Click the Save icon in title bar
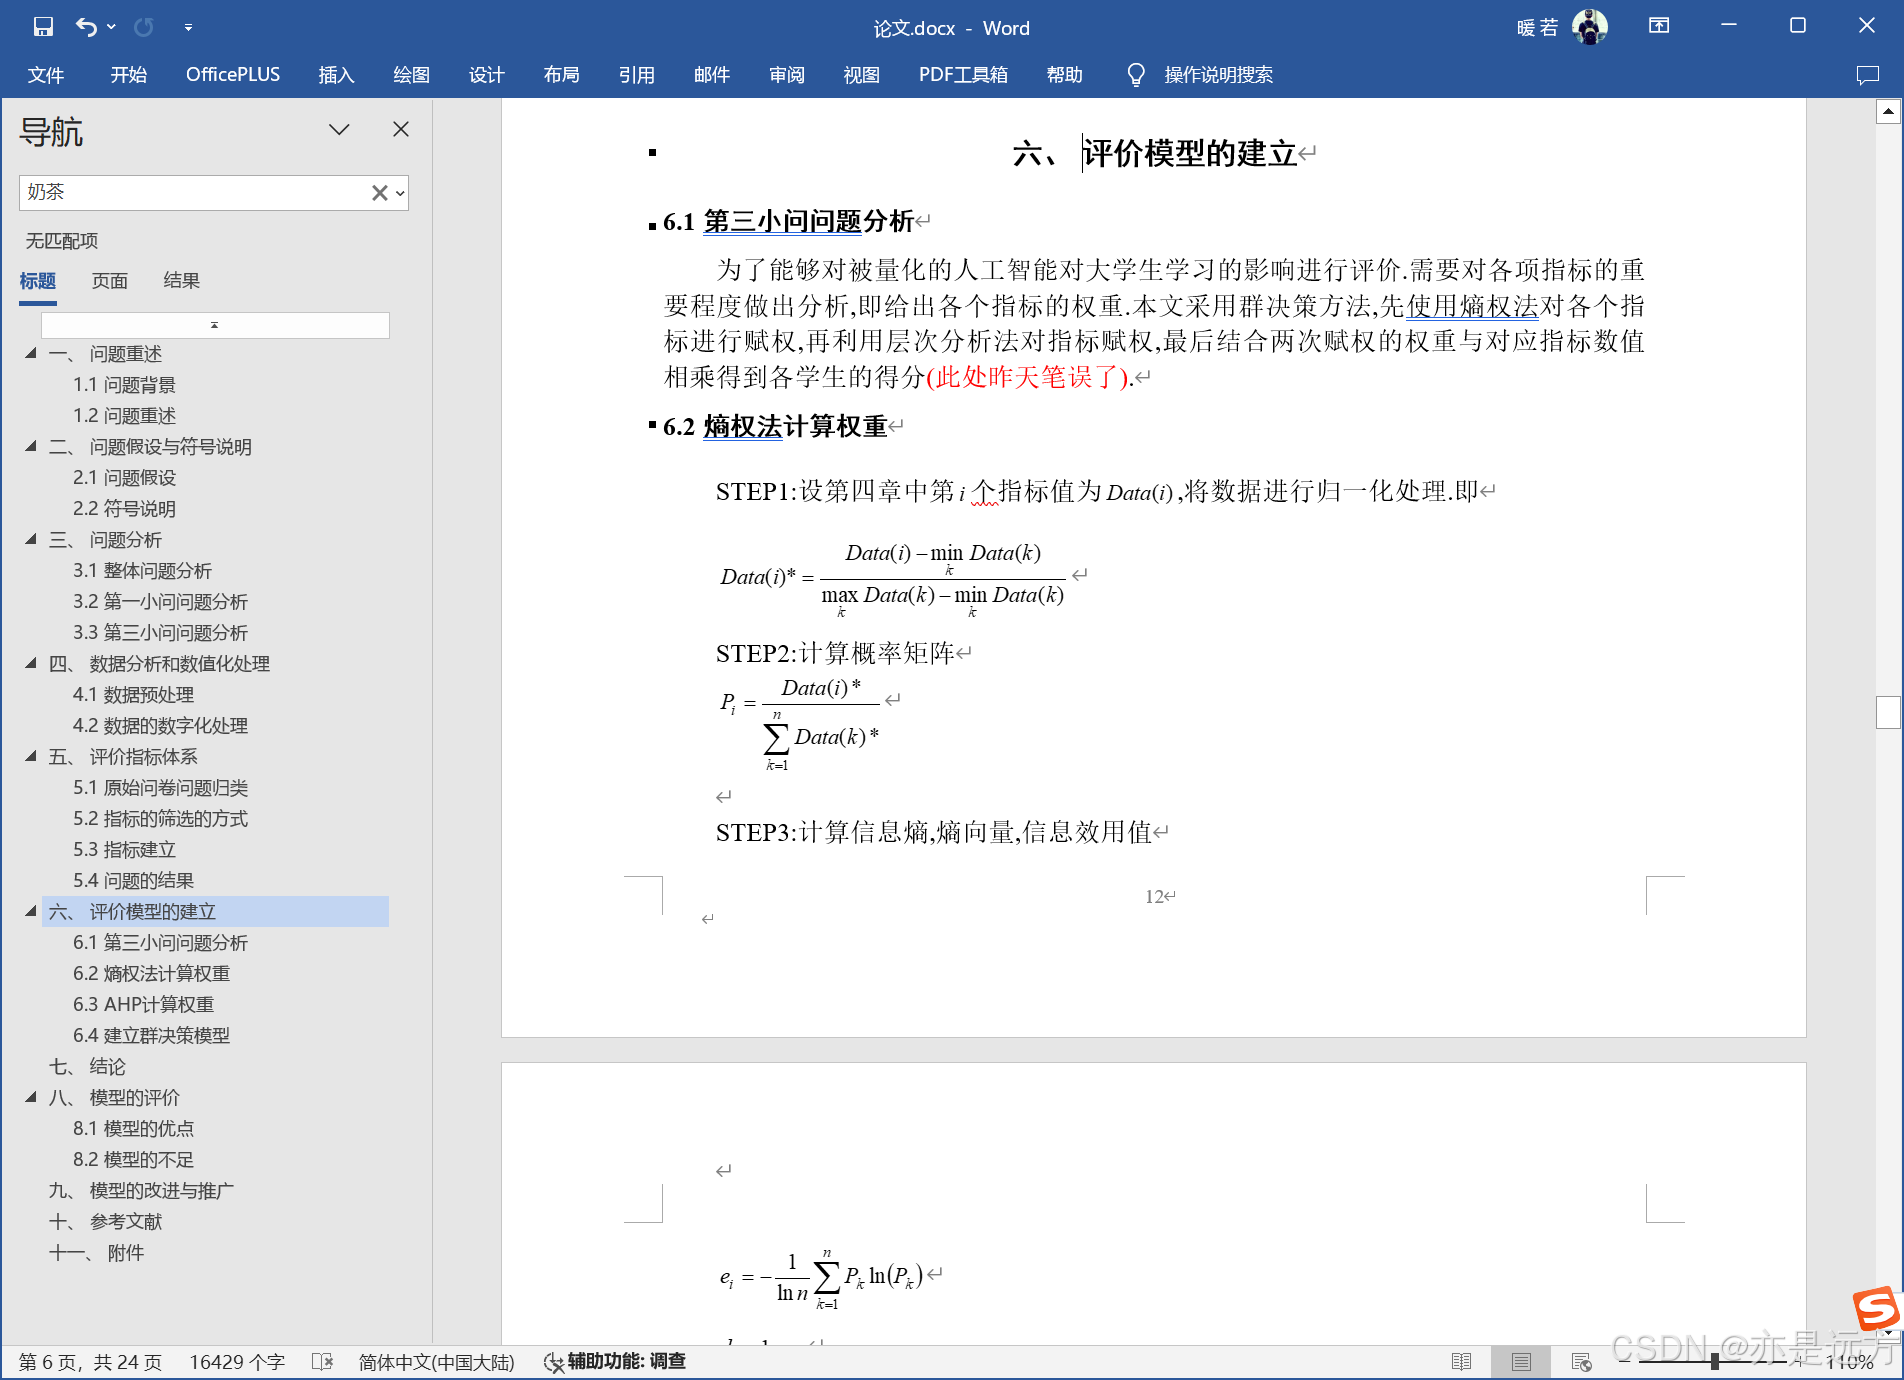Image resolution: width=1904 pixels, height=1380 pixels. (43, 27)
